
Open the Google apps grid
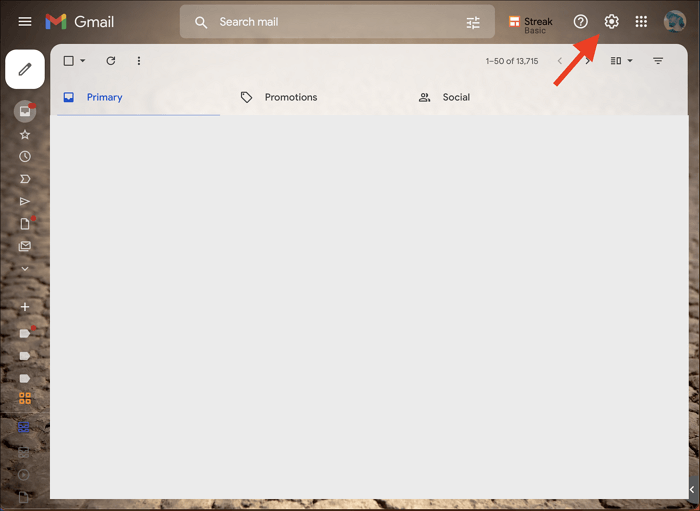641,21
